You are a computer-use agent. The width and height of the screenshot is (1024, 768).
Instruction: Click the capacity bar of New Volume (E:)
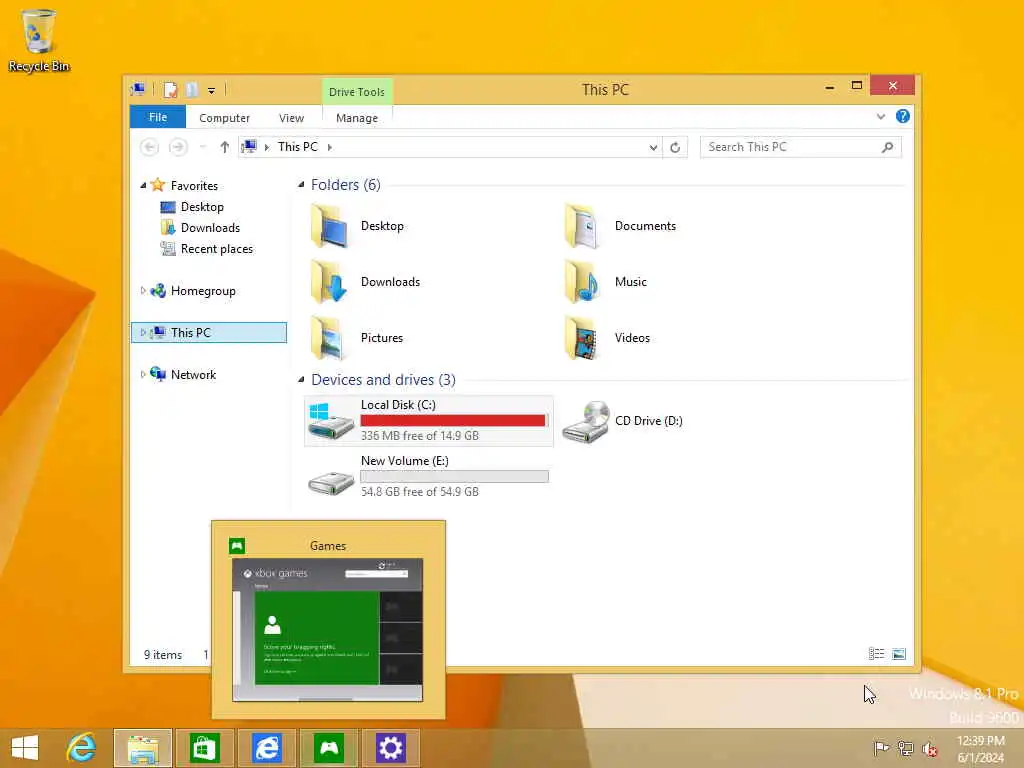[454, 477]
